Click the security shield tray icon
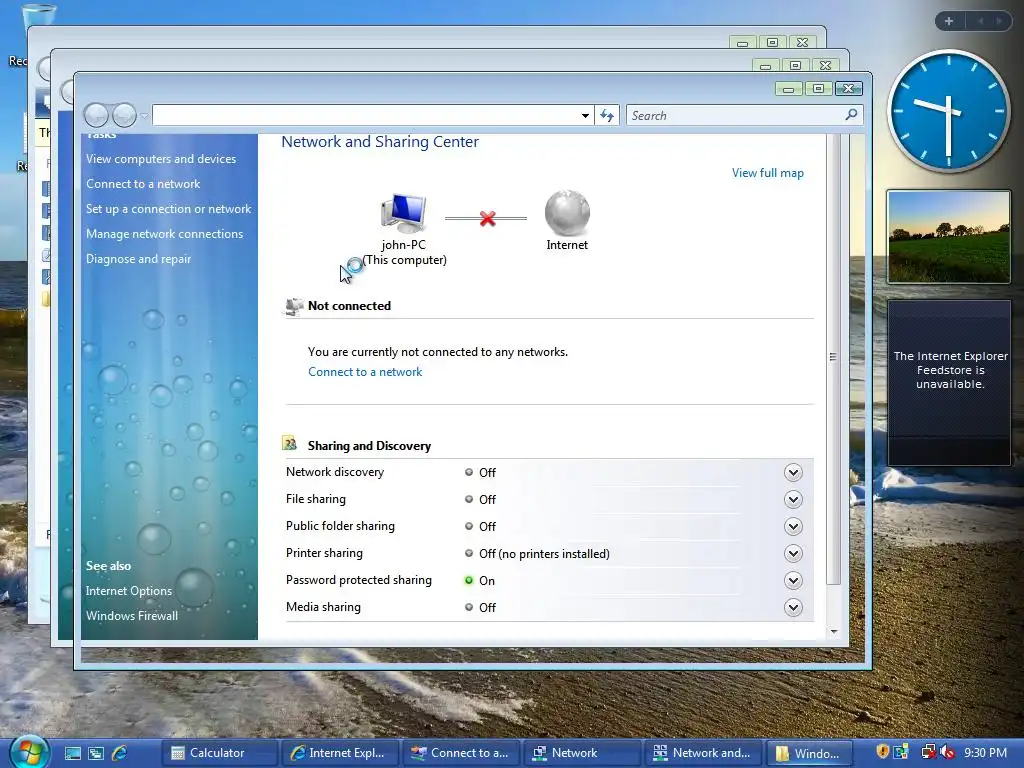Image resolution: width=1024 pixels, height=768 pixels. click(882, 752)
